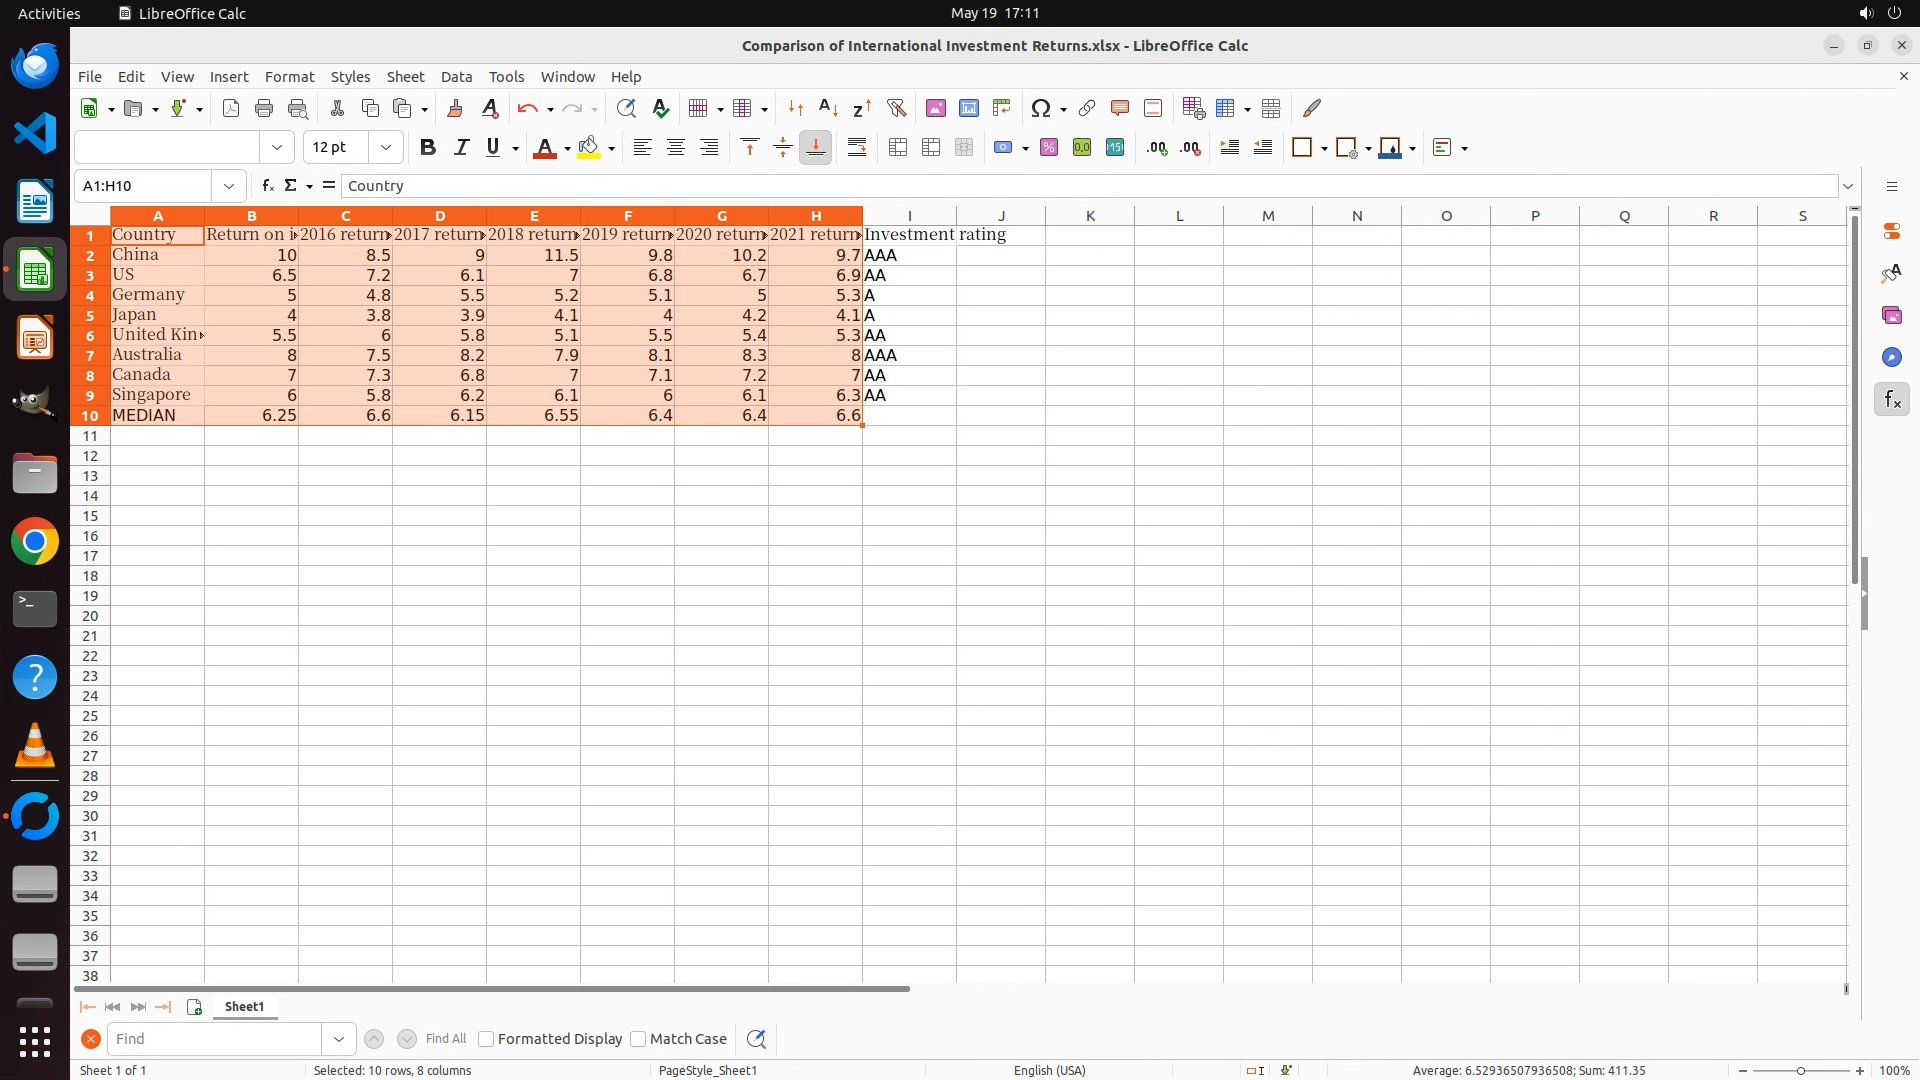1920x1080 pixels.
Task: Open the Sheet menu
Action: (x=405, y=77)
